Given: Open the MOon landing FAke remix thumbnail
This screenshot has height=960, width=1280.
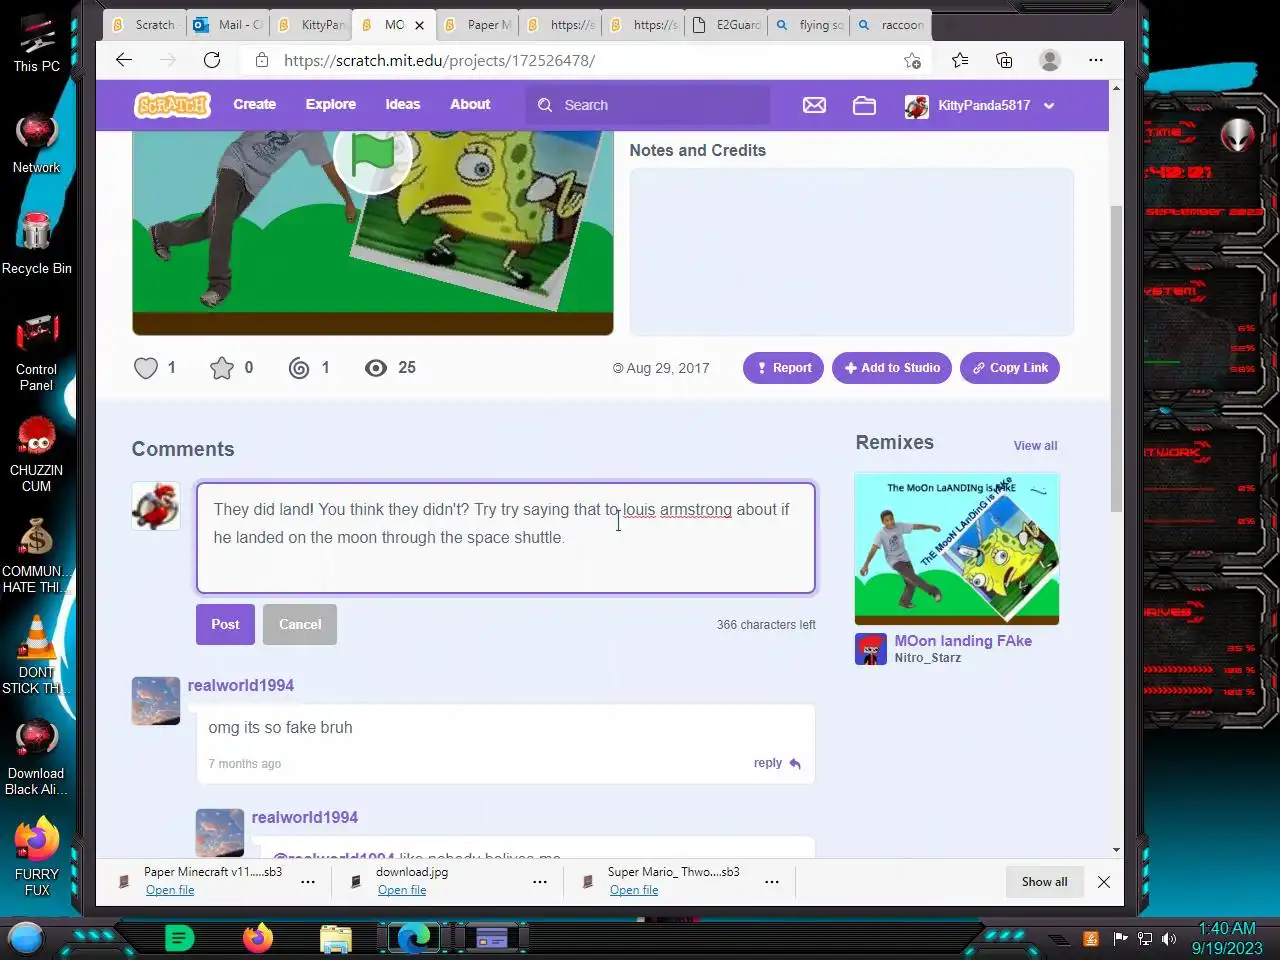Looking at the screenshot, I should coord(957,549).
